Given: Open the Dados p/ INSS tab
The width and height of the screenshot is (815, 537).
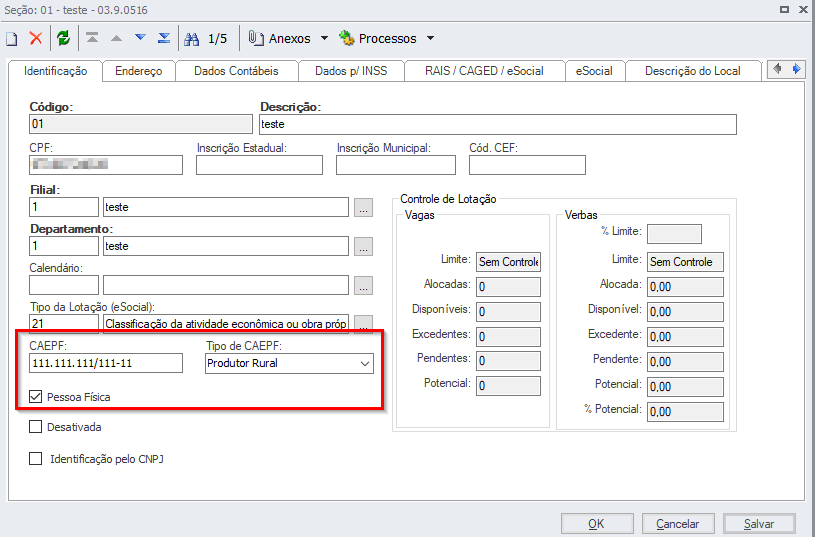Looking at the screenshot, I should [x=351, y=71].
